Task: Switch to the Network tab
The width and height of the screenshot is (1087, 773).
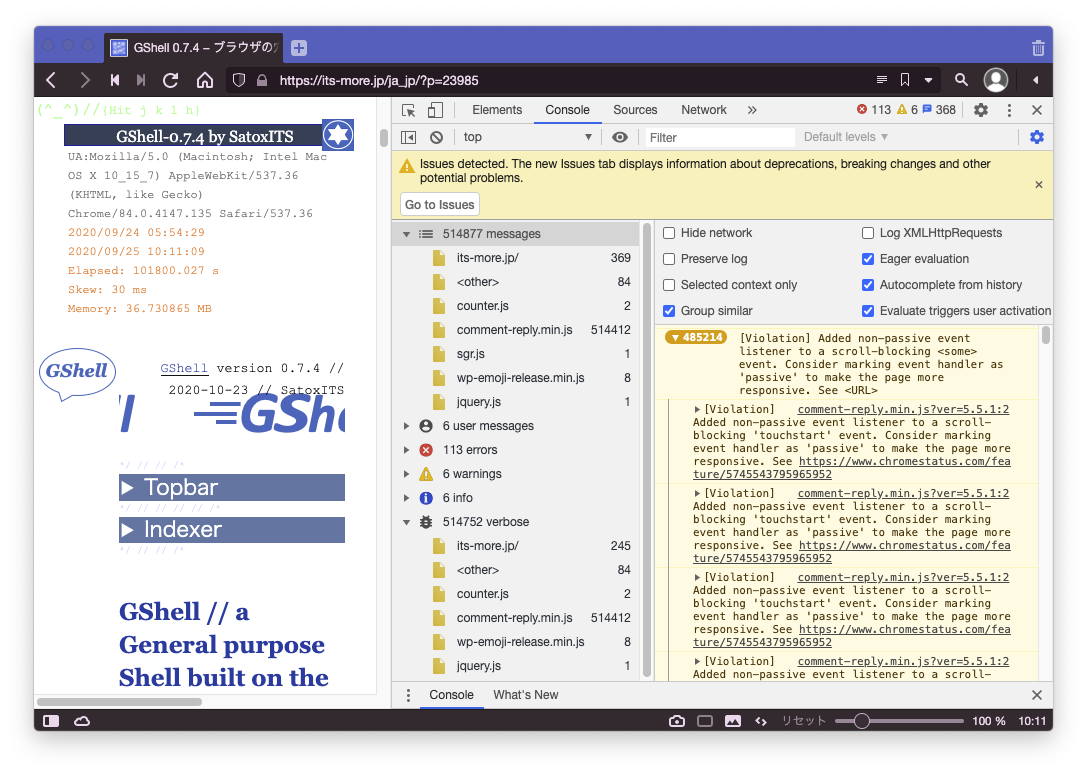Action: (704, 110)
